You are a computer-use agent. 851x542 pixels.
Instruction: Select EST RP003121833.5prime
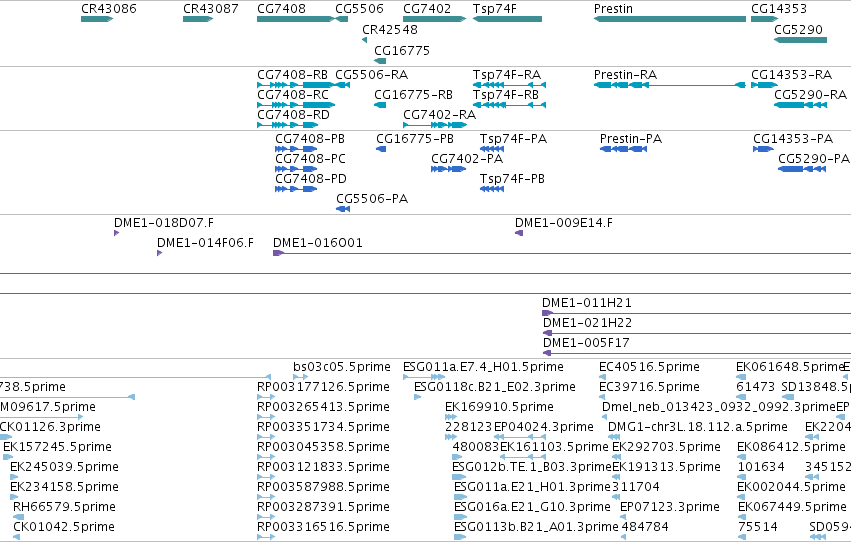click(x=266, y=477)
